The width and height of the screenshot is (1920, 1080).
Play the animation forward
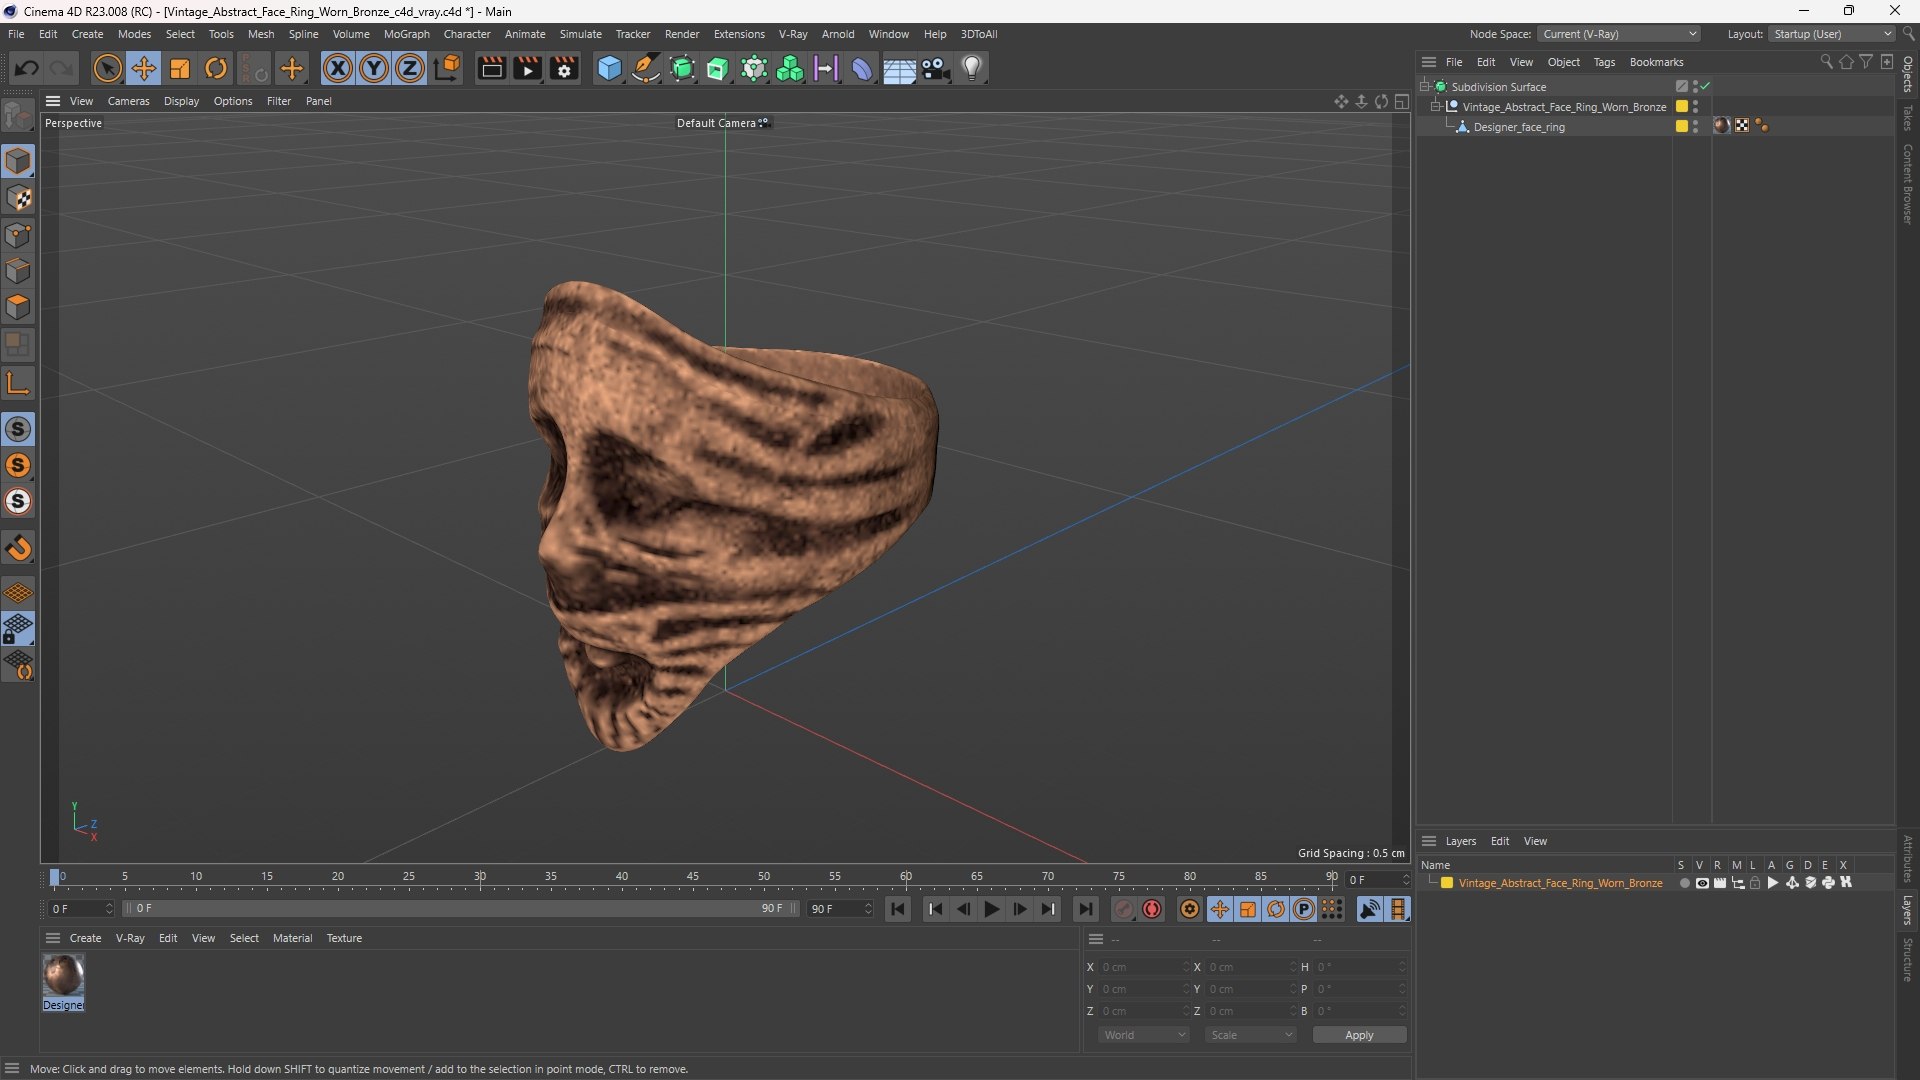[x=991, y=909]
